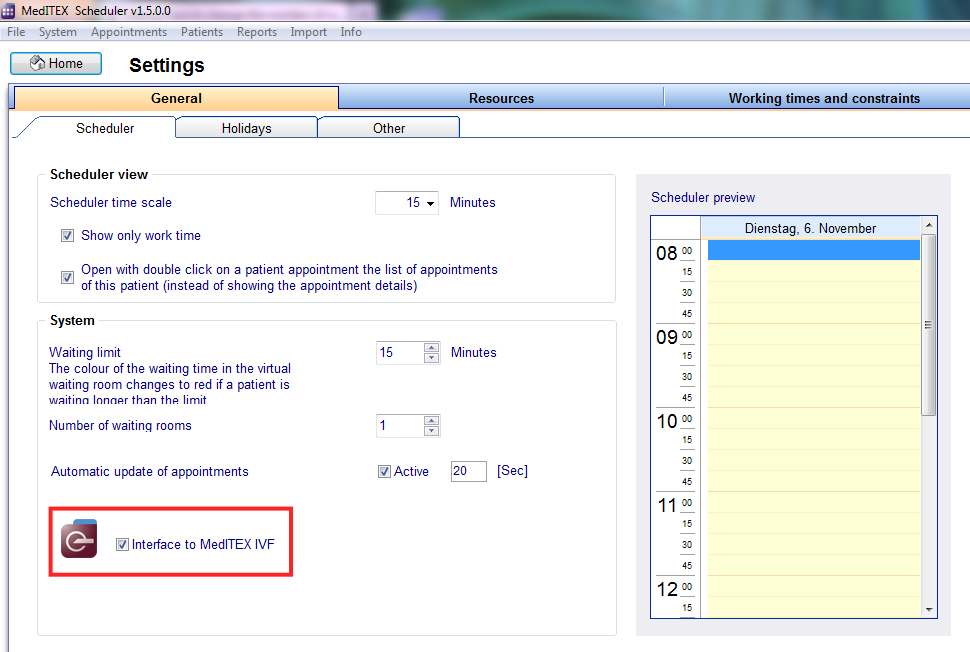Screen dimensions: 970x652
Task: Click the 10 hour label in preview
Action: [x=666, y=421]
